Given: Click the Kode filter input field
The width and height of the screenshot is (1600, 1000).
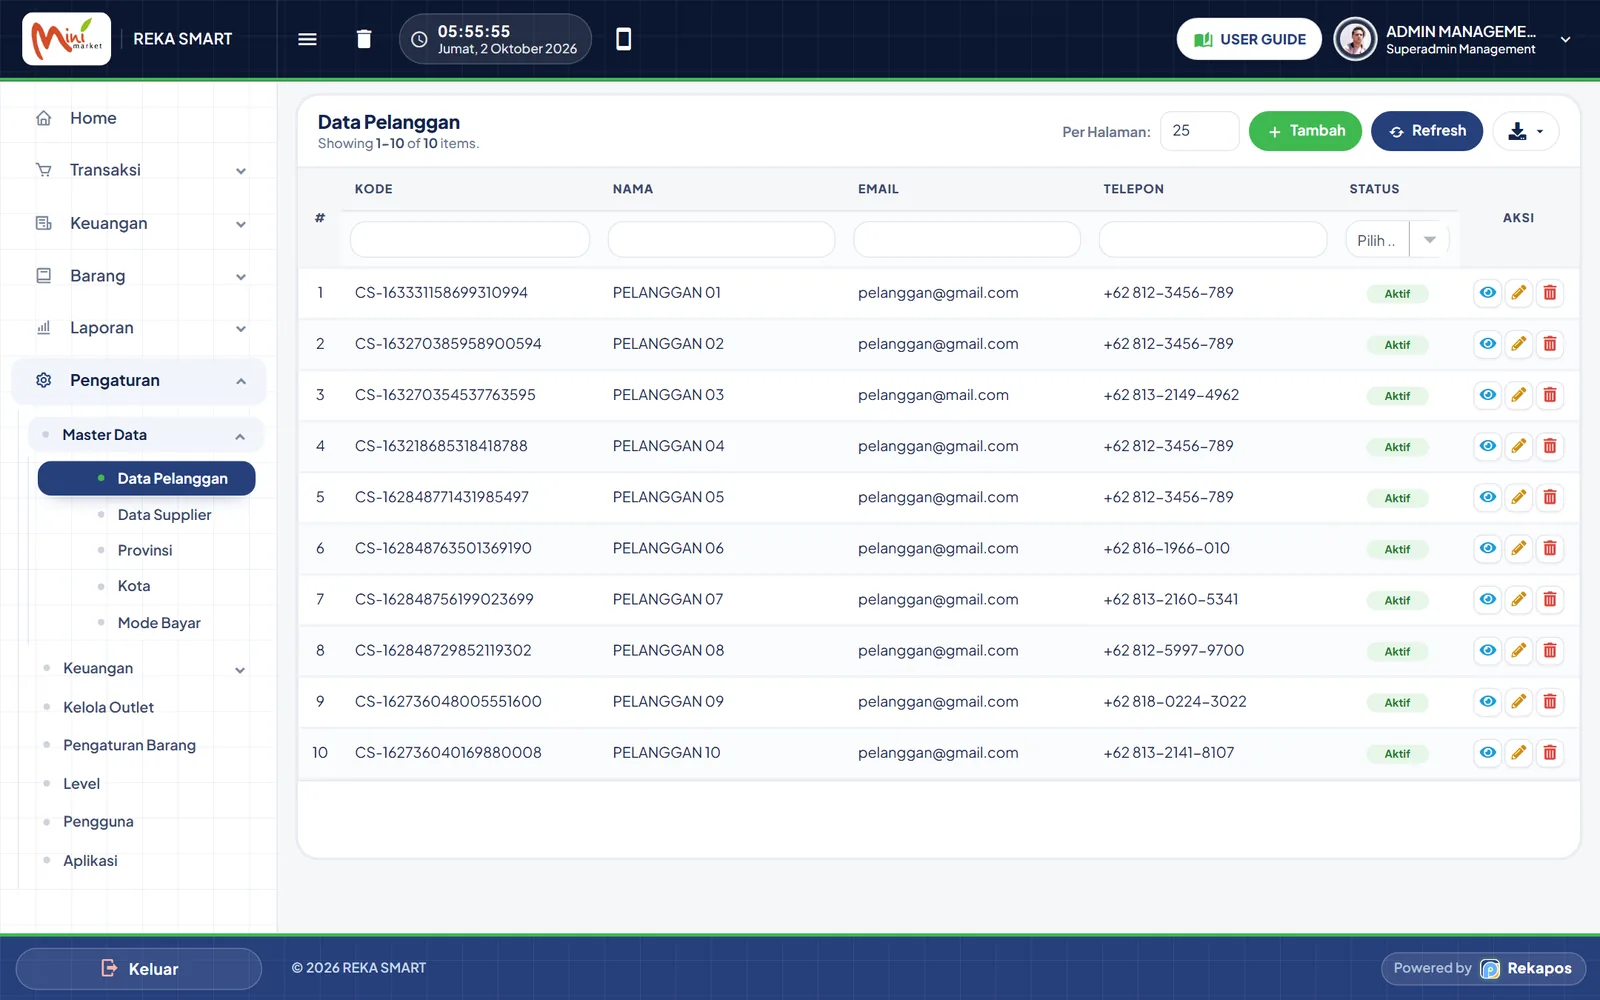Looking at the screenshot, I should 470,240.
